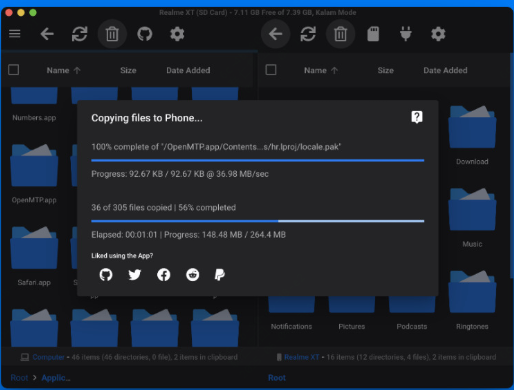This screenshot has height=390, width=514.
Task: Open the Reddit icon in dialog
Action: click(x=192, y=275)
